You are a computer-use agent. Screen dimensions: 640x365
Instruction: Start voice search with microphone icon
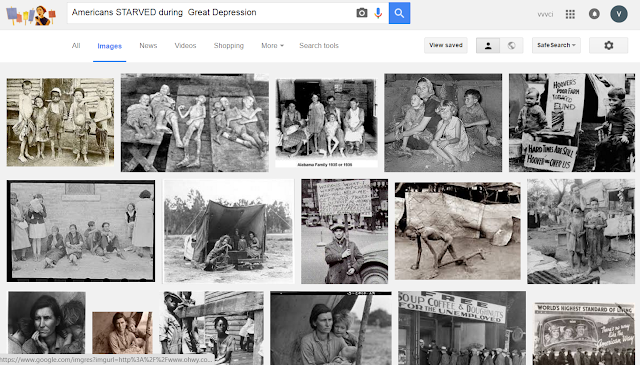(378, 13)
